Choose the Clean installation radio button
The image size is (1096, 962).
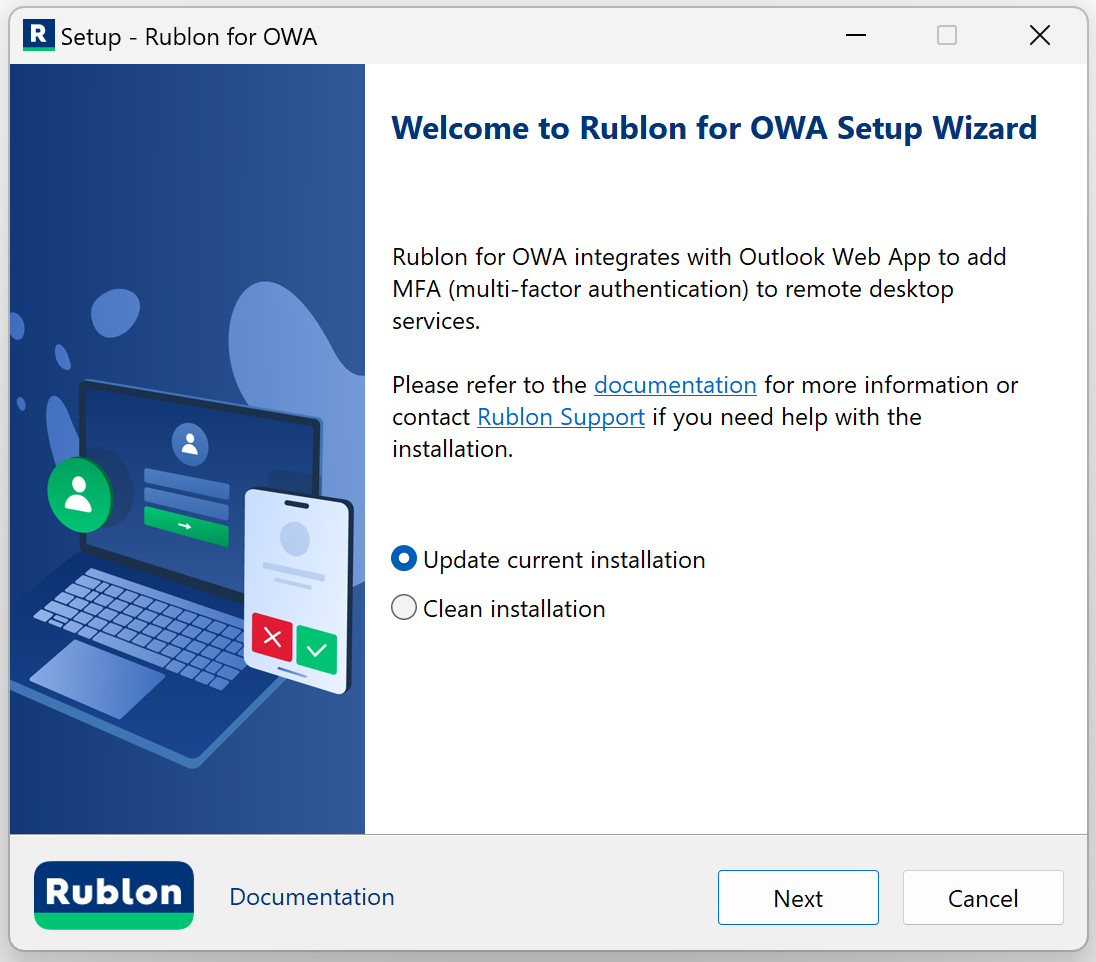pos(404,608)
